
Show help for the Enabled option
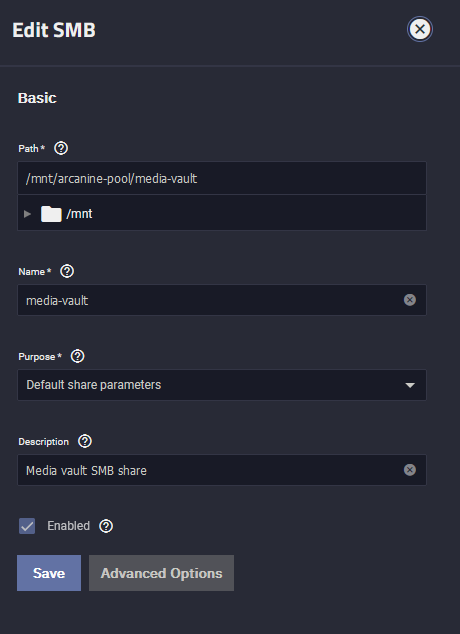point(106,526)
